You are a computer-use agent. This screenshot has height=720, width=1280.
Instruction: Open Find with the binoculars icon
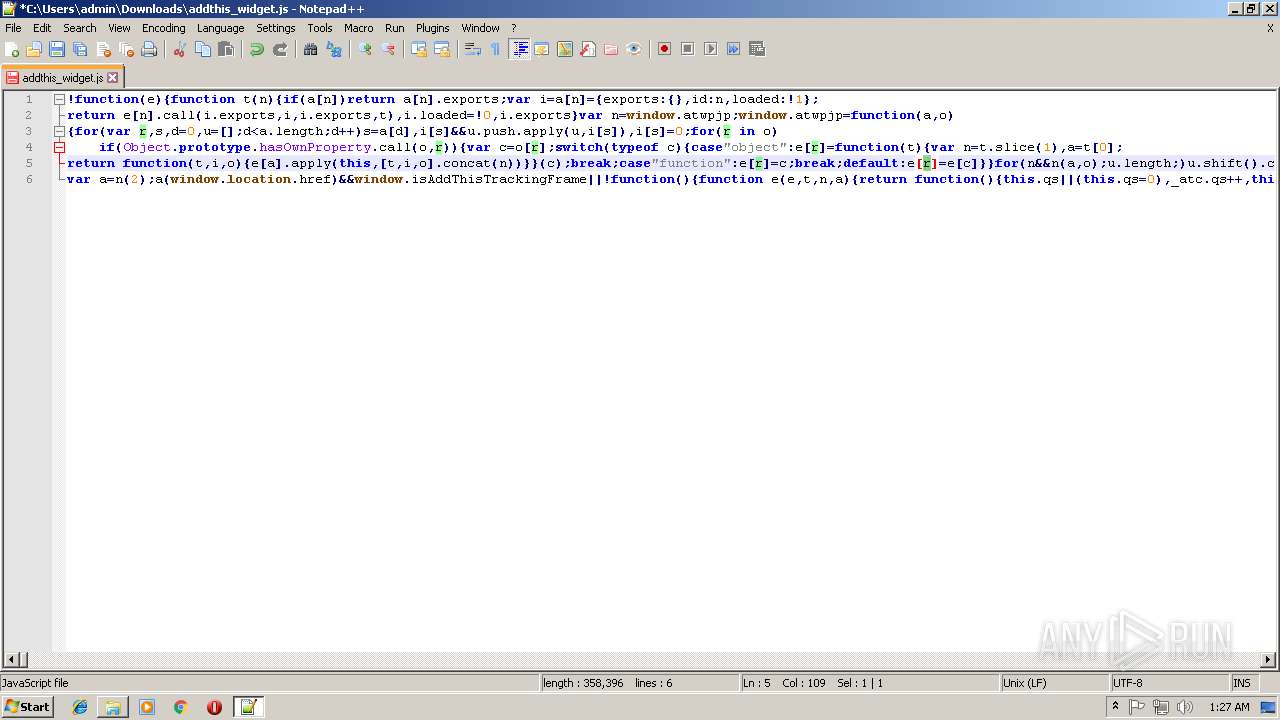(311, 49)
